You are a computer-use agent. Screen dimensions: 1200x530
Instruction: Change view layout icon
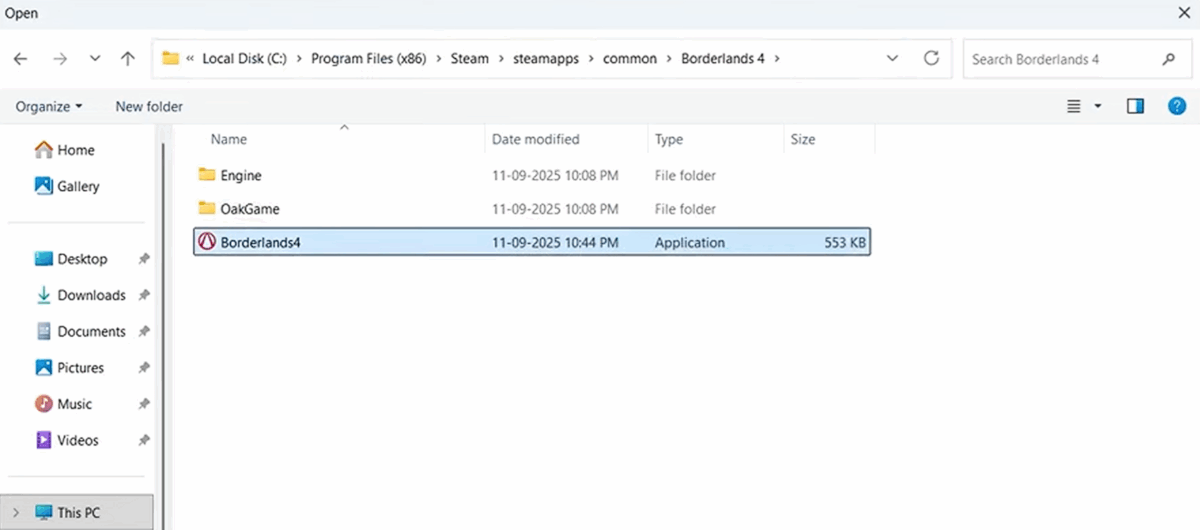coord(1074,106)
